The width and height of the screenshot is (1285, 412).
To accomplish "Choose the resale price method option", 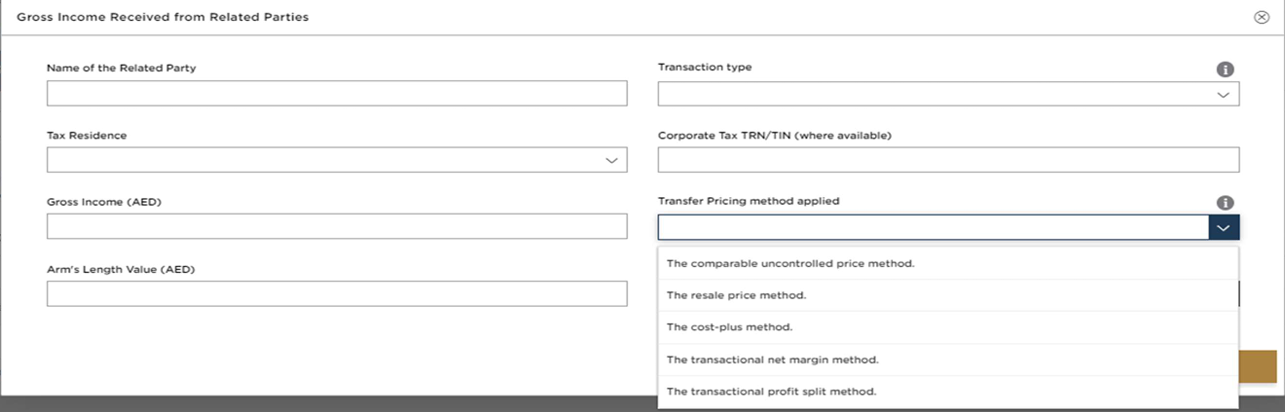I will 736,296.
